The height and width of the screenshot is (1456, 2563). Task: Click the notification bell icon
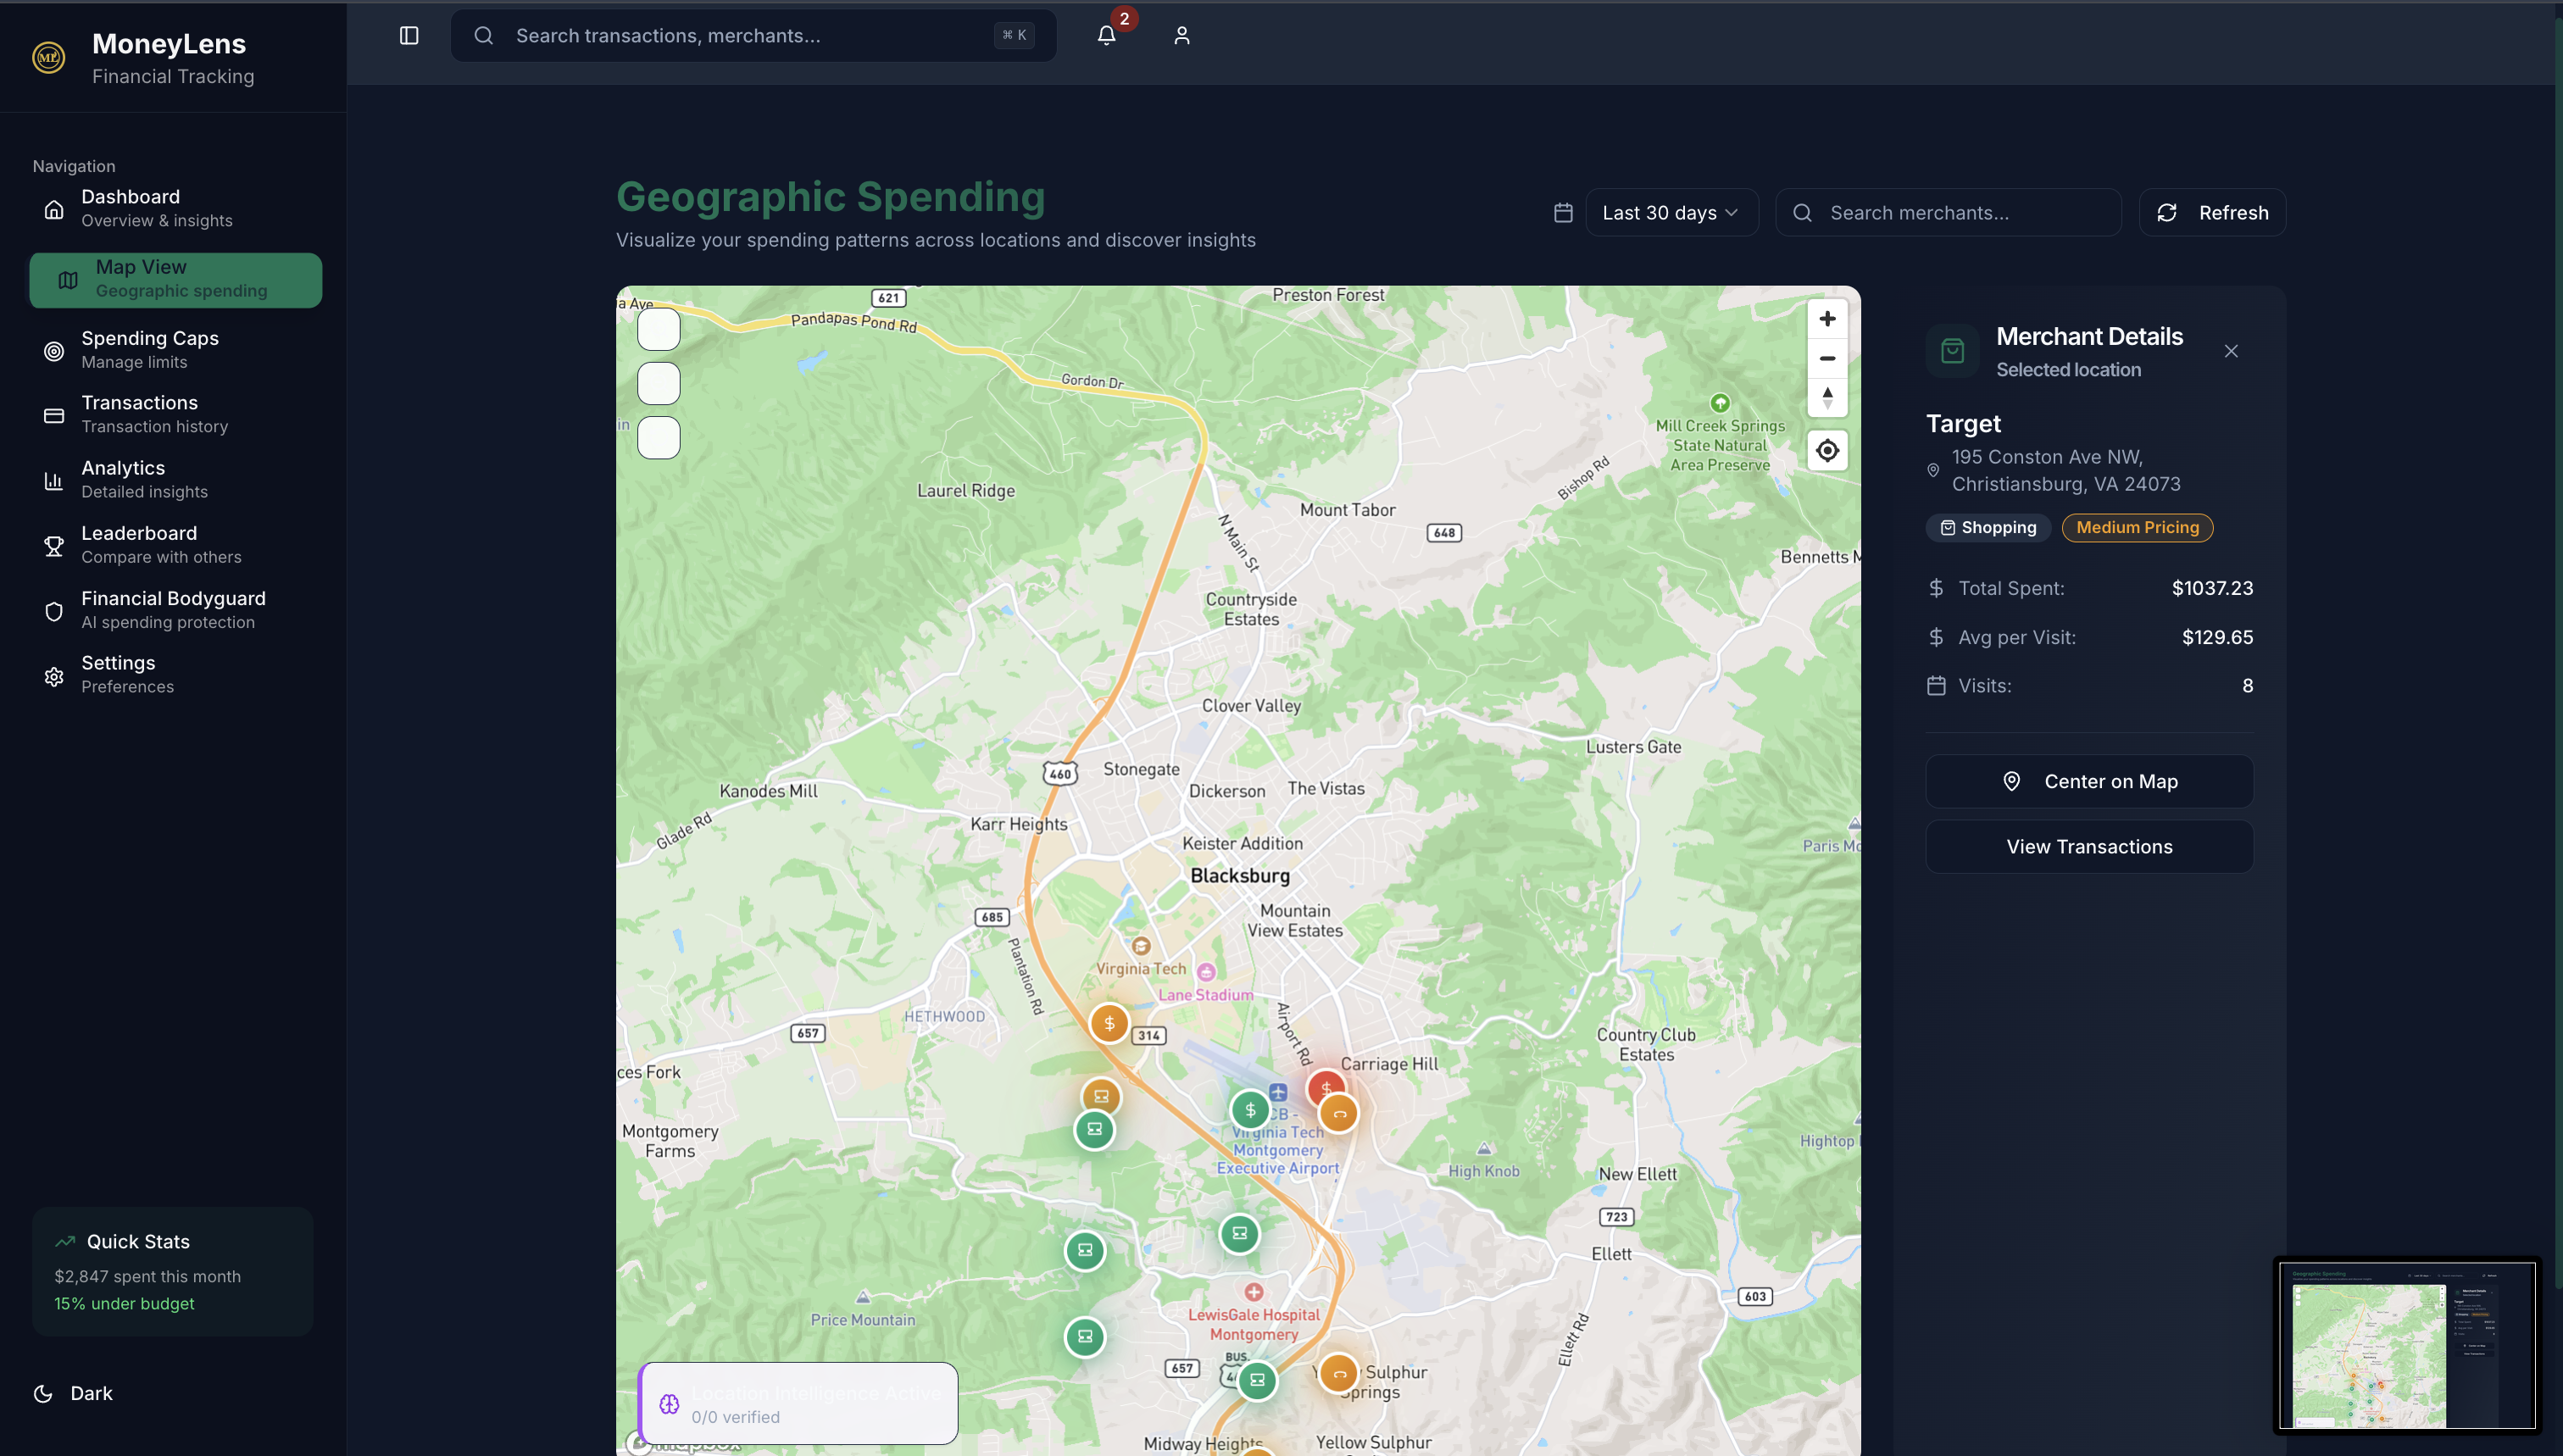[x=1106, y=36]
